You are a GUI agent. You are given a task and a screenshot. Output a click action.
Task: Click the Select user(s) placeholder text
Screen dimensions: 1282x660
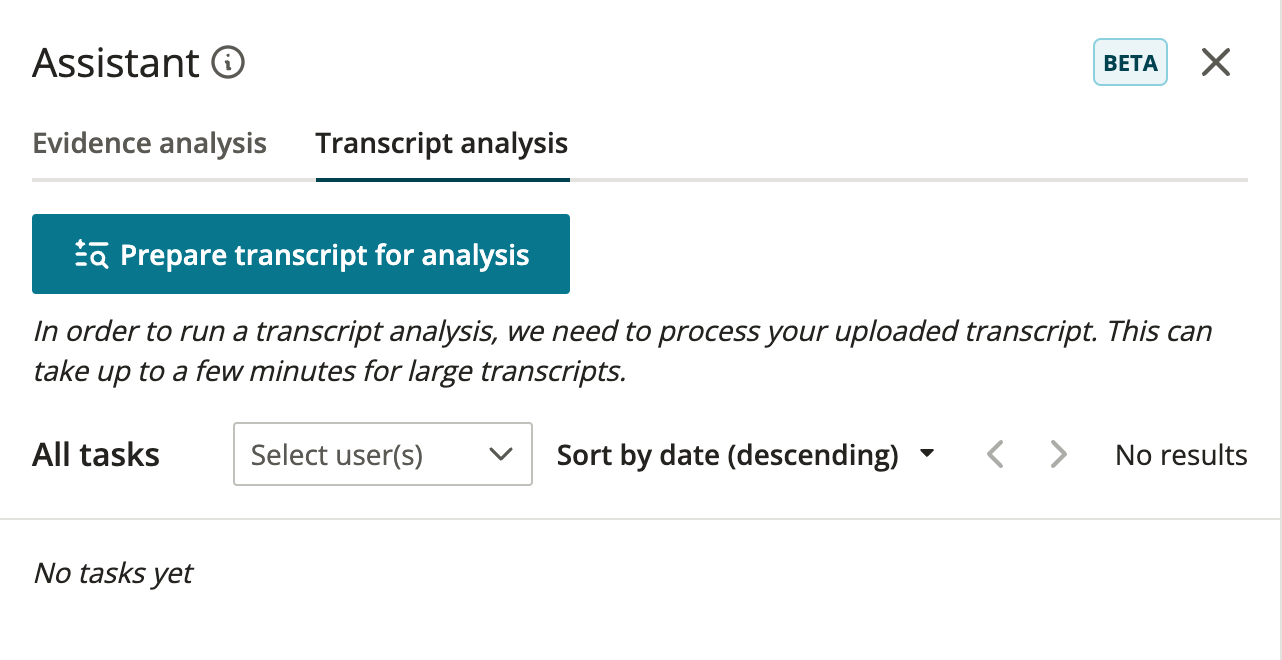click(x=337, y=455)
